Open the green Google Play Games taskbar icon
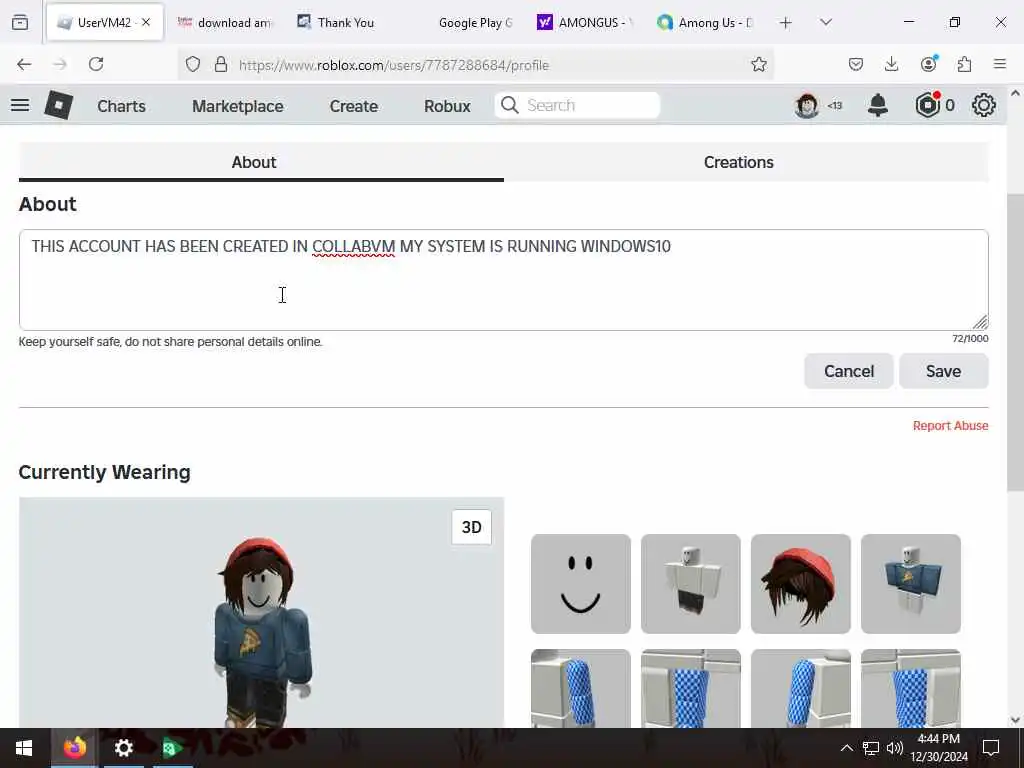This screenshot has height=768, width=1024. coord(172,748)
